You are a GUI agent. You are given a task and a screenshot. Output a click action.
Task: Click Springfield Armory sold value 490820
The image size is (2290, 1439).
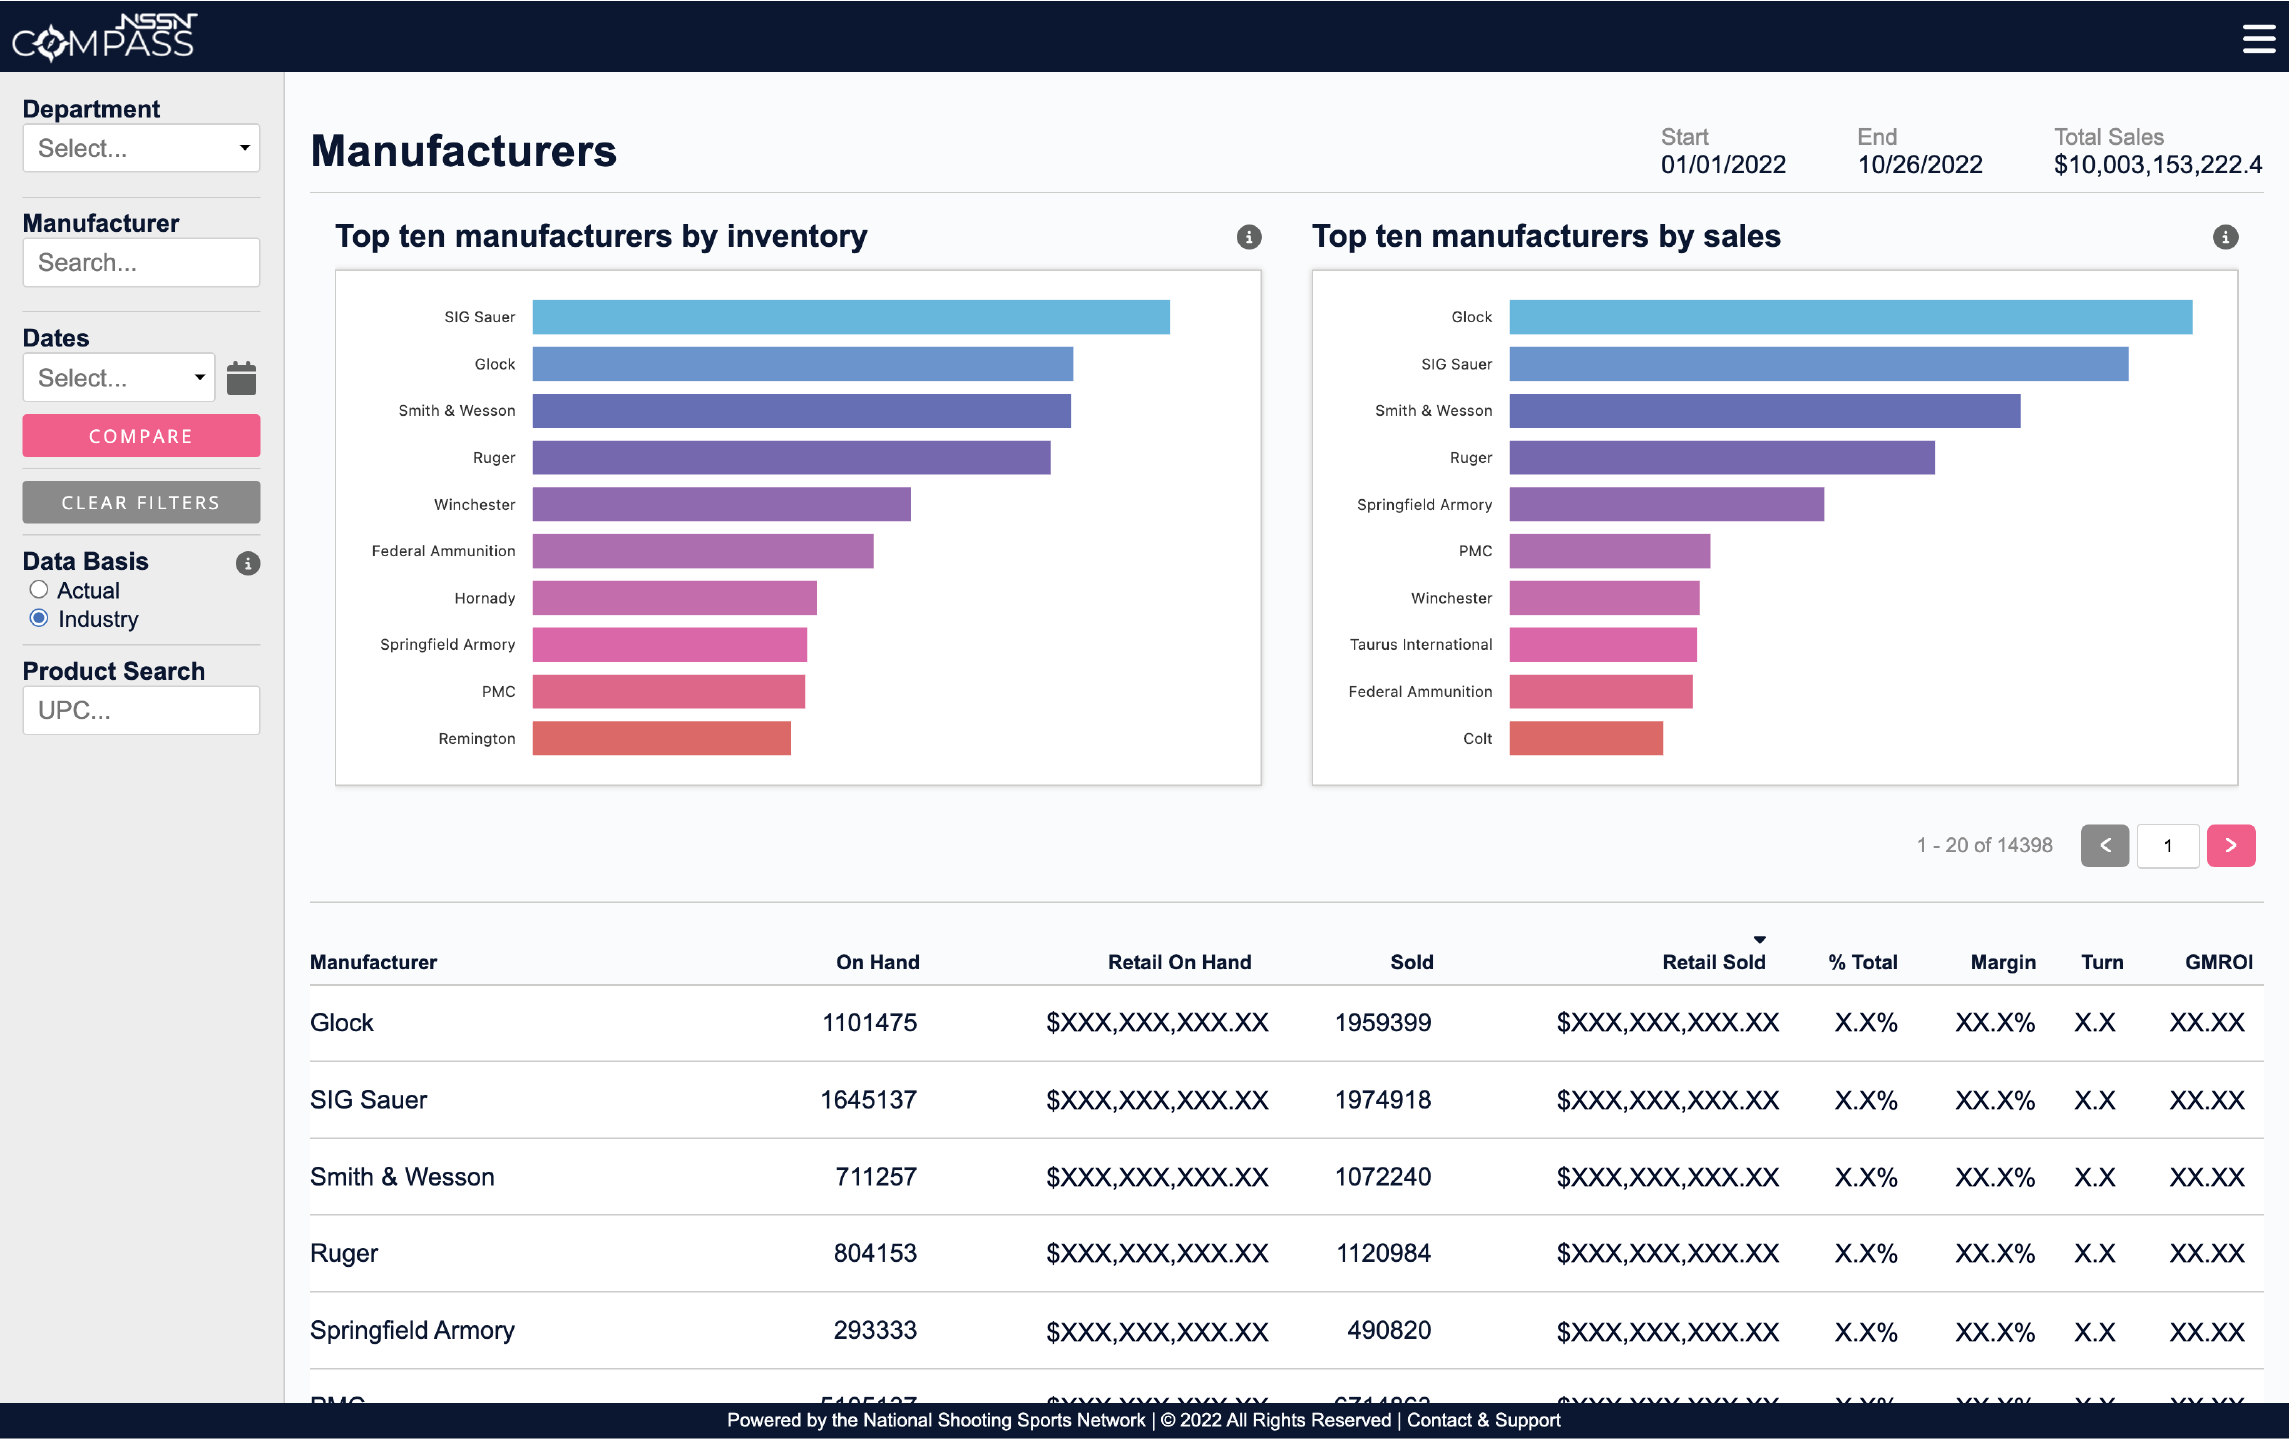[1389, 1330]
